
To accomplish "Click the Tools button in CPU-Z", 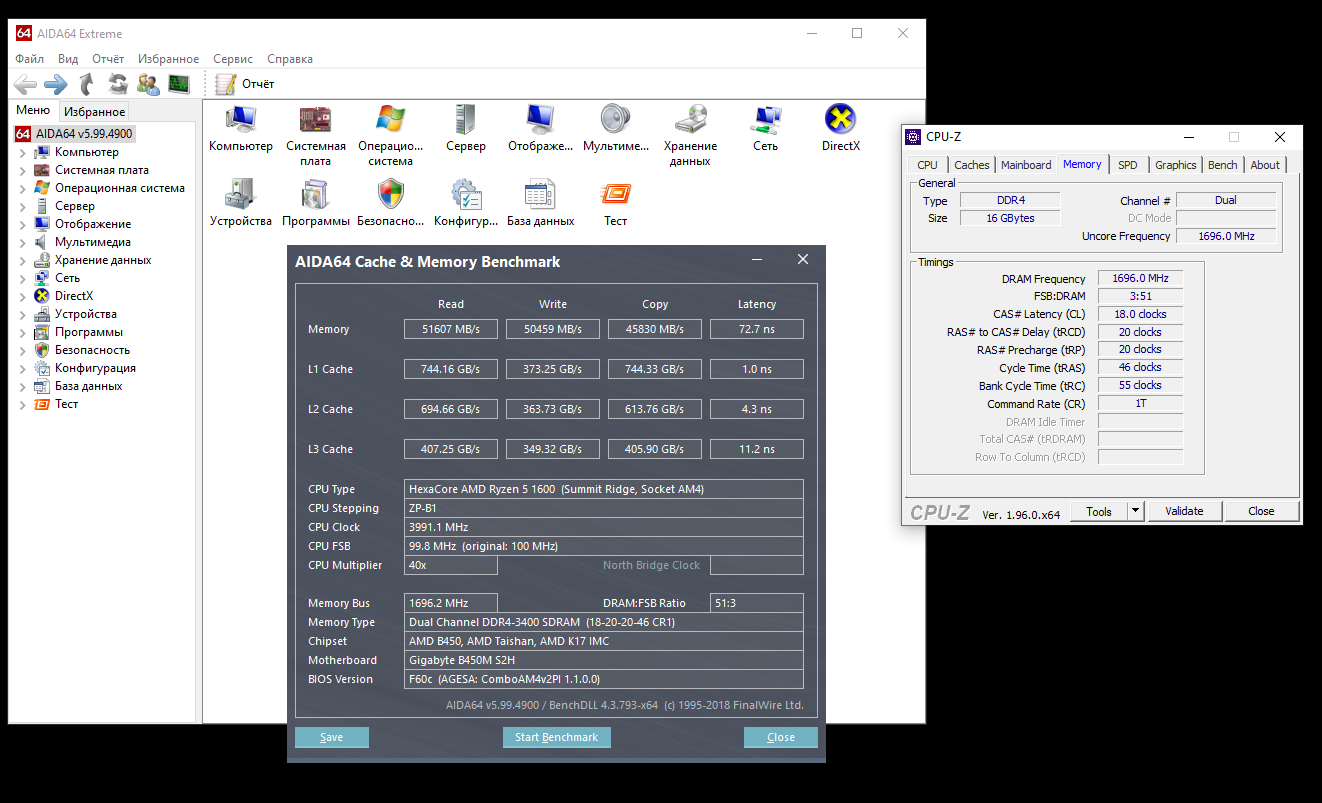I will (x=1099, y=511).
